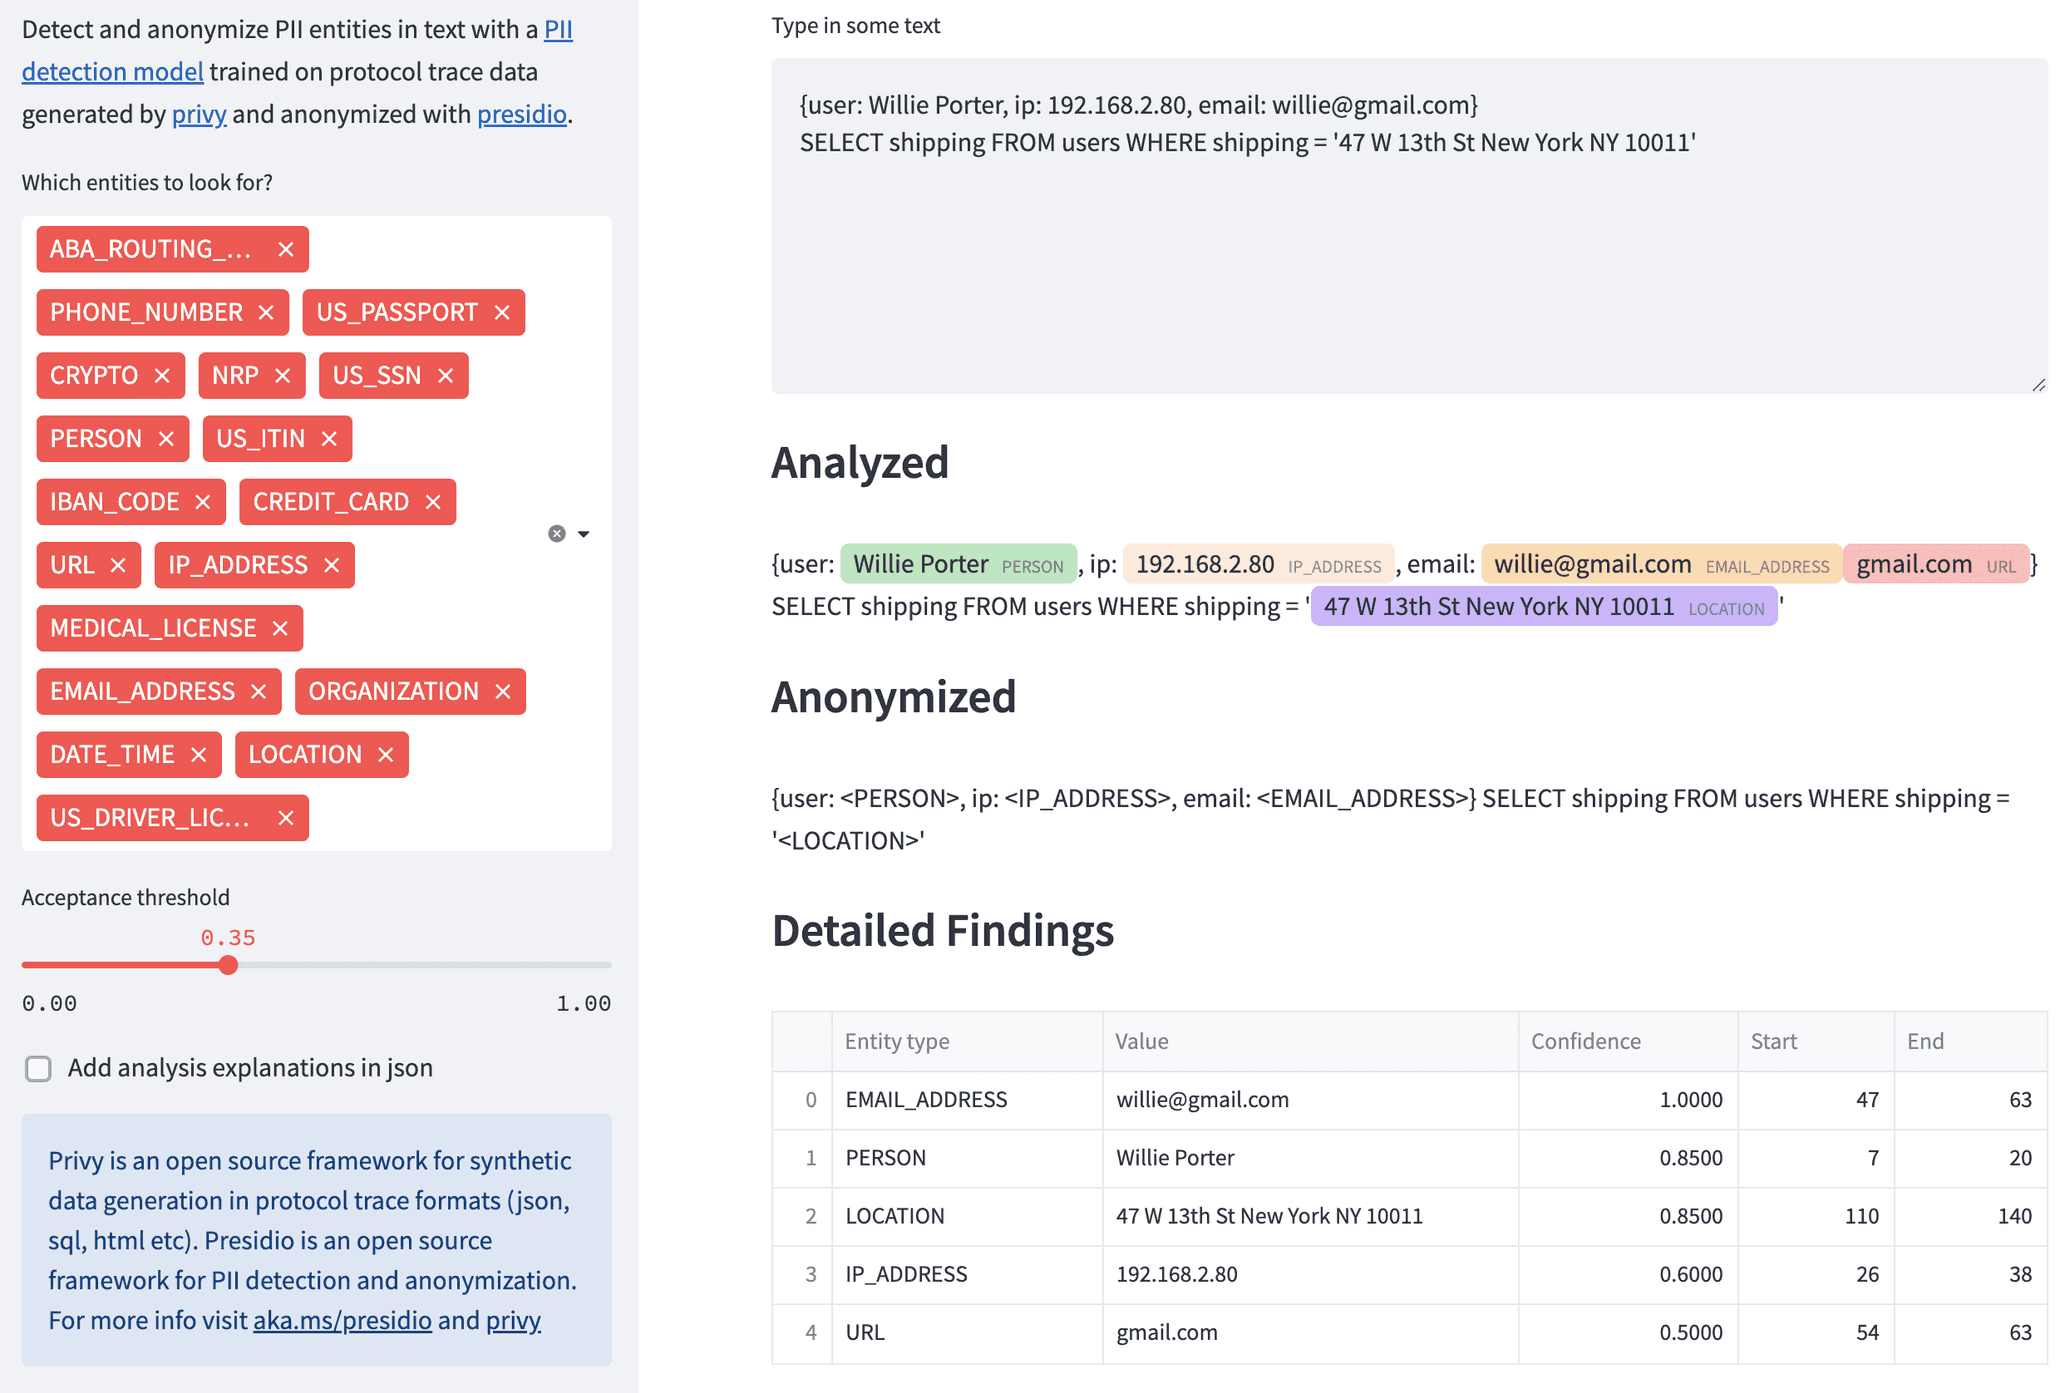
Task: Open the presidio link
Action: pos(521,114)
